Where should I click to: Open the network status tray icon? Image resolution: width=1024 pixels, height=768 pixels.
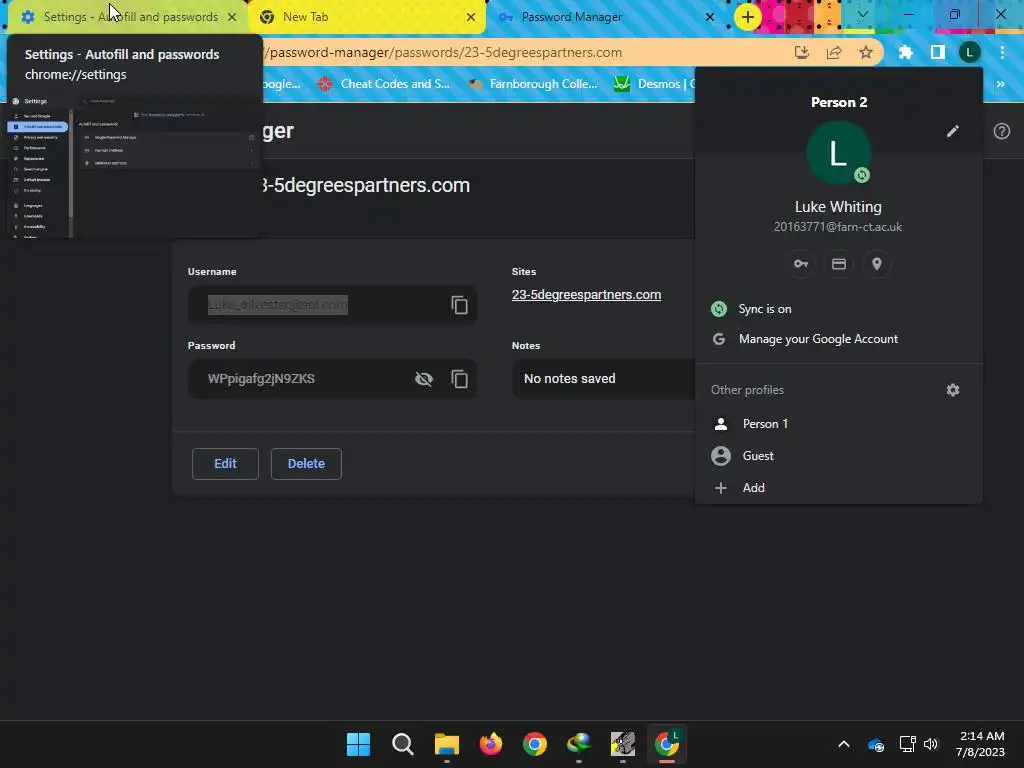(x=907, y=744)
